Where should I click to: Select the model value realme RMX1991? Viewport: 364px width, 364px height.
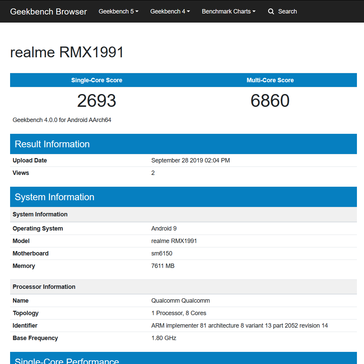click(x=174, y=241)
